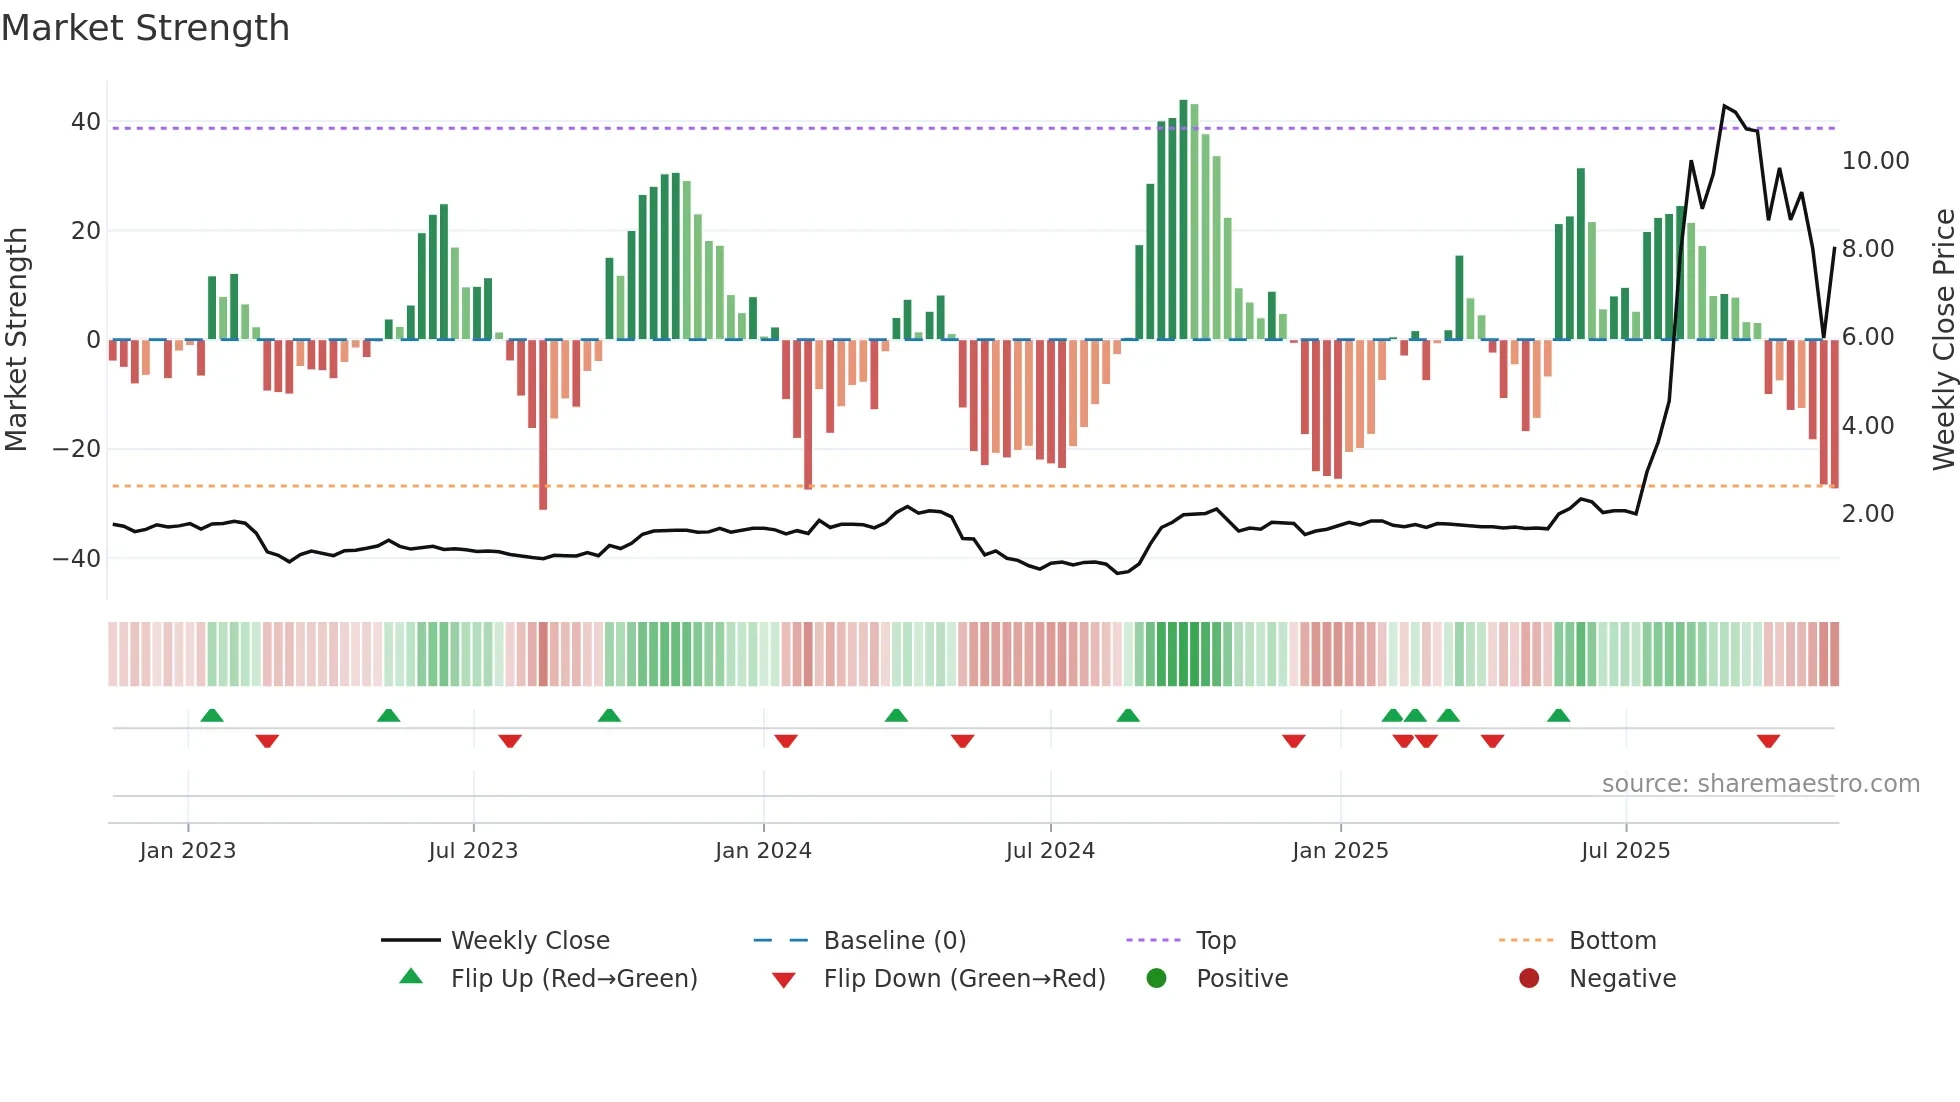
Task: Hide the Bottom dotted line legend entry
Action: 1612,940
